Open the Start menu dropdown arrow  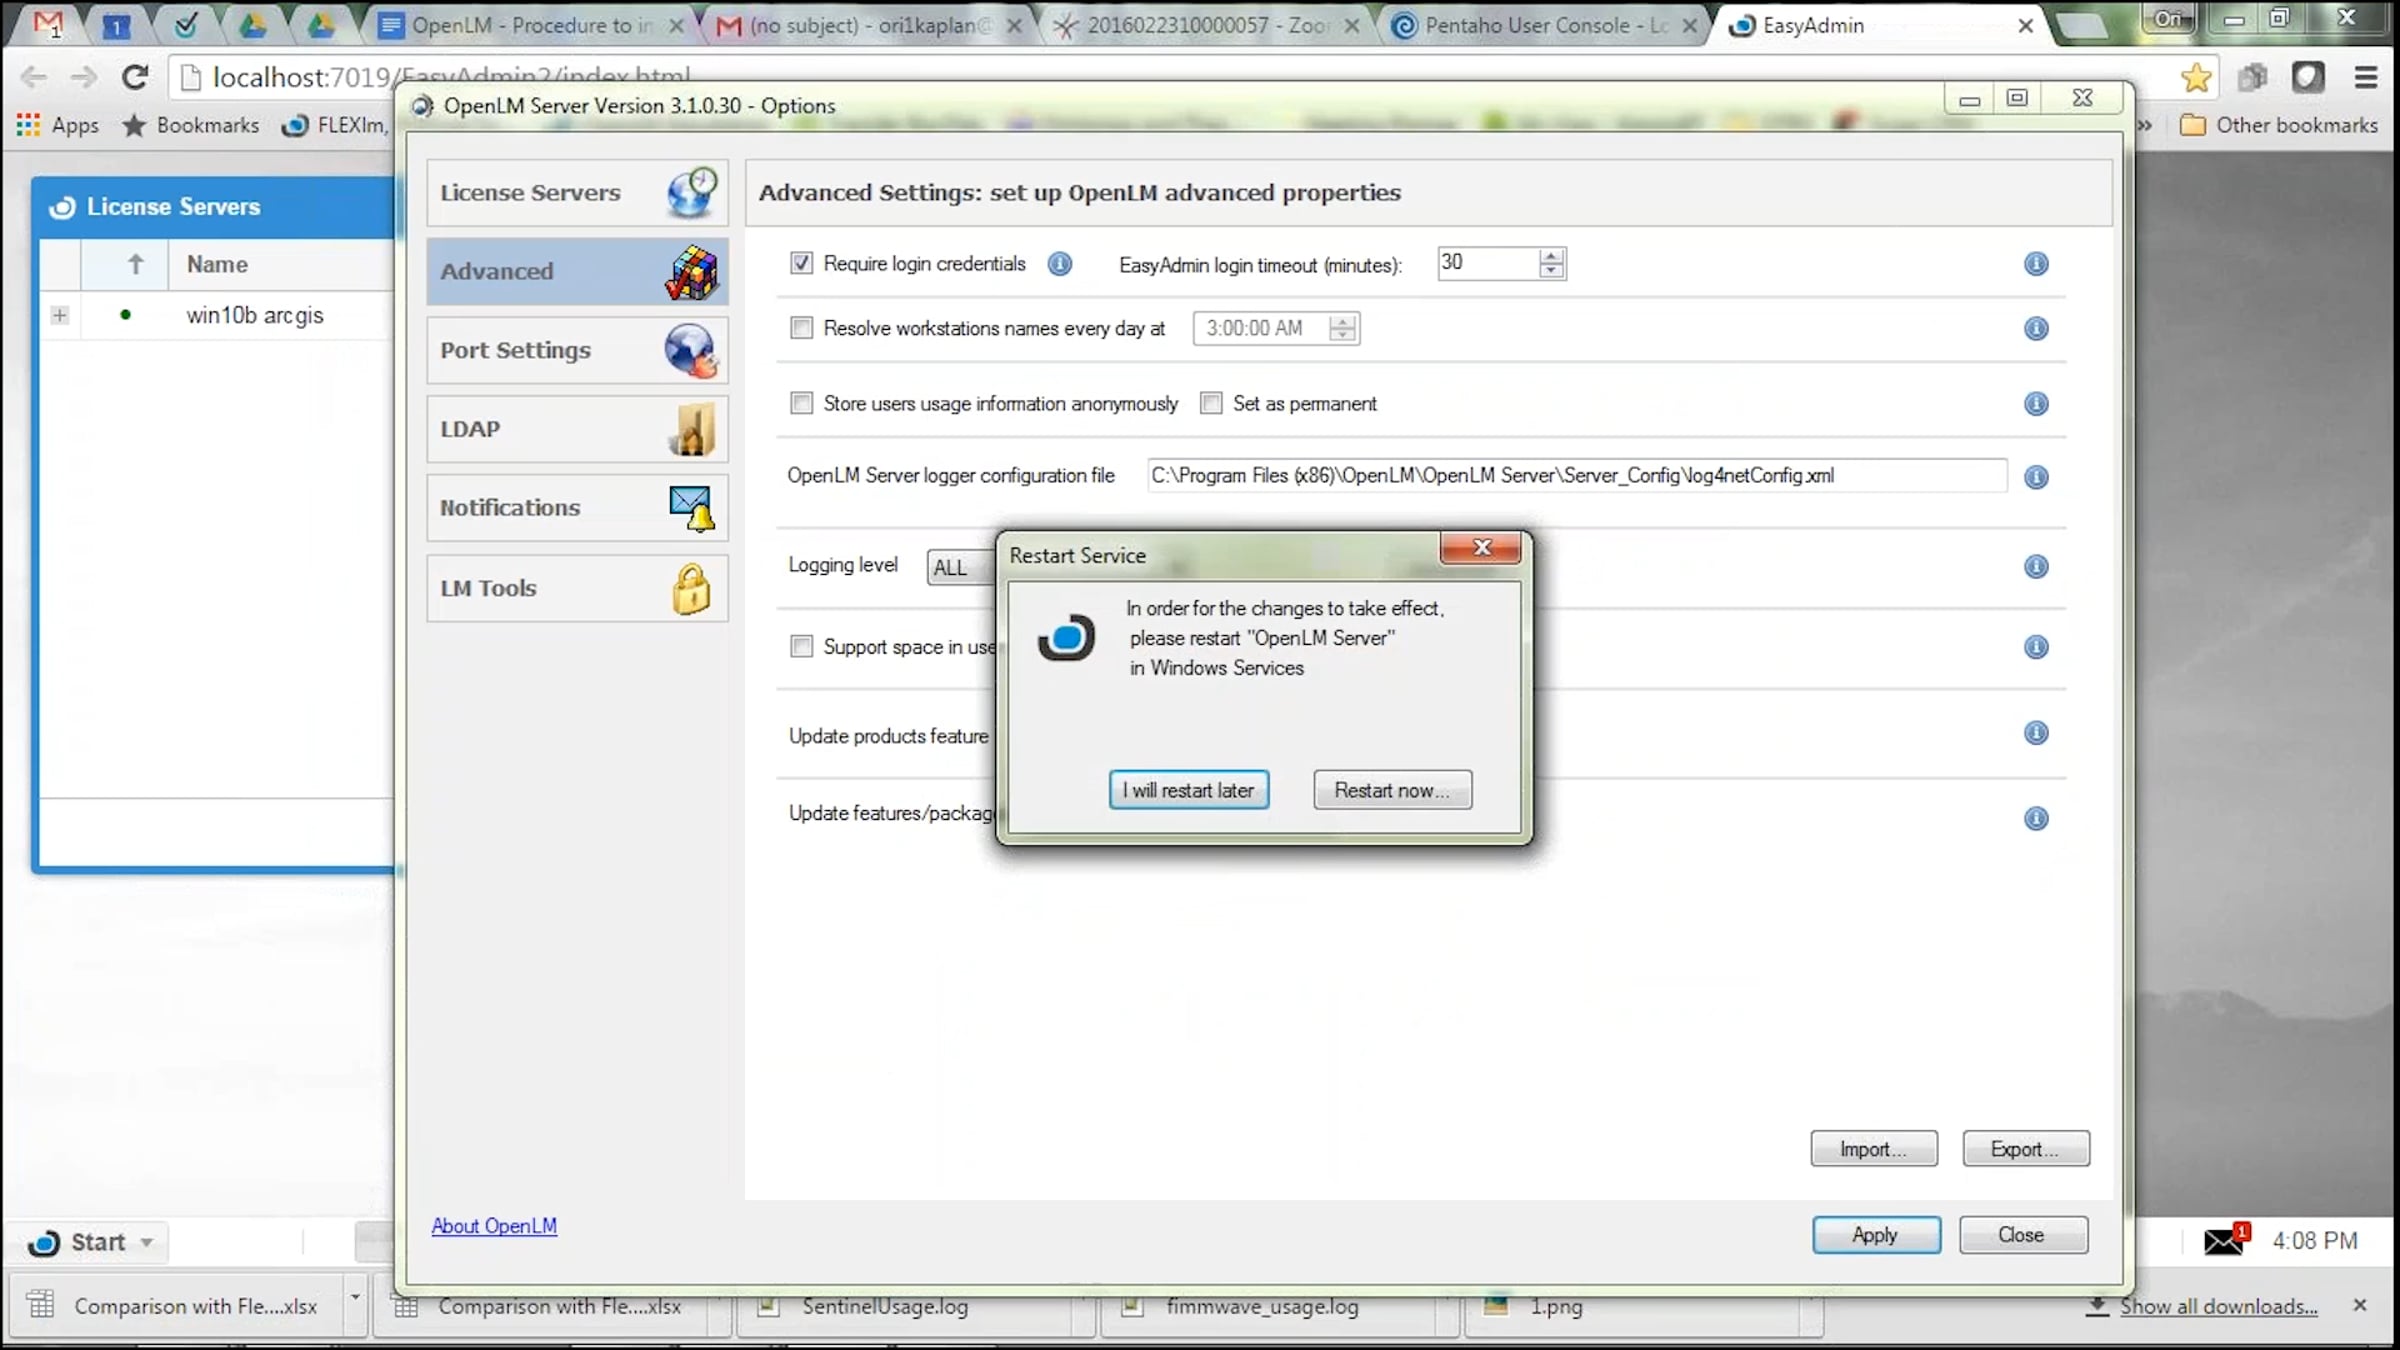click(147, 1242)
